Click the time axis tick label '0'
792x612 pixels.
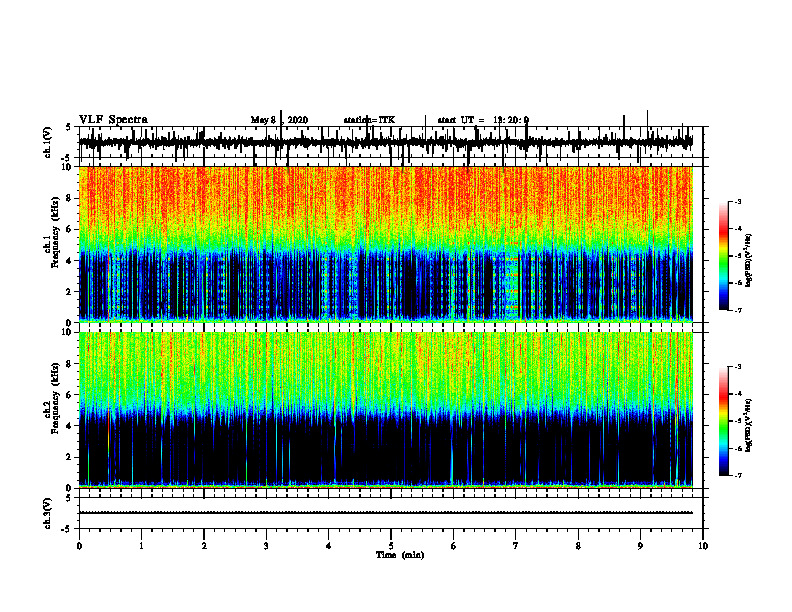click(x=79, y=546)
